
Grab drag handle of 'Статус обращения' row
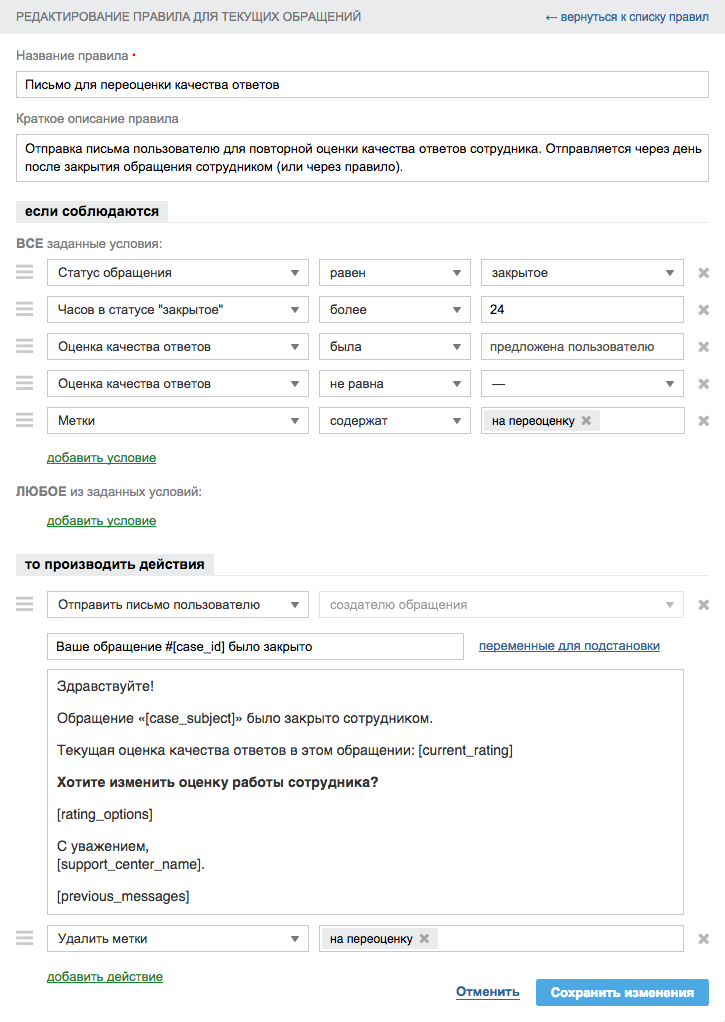pyautogui.click(x=25, y=272)
